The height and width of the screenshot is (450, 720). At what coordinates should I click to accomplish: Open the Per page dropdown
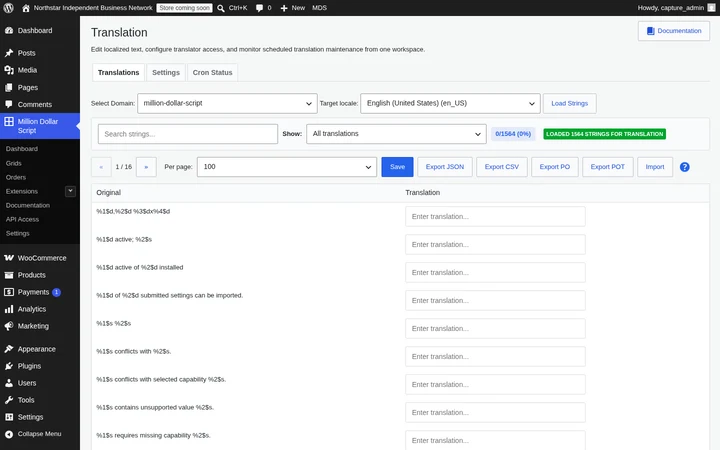(287, 167)
